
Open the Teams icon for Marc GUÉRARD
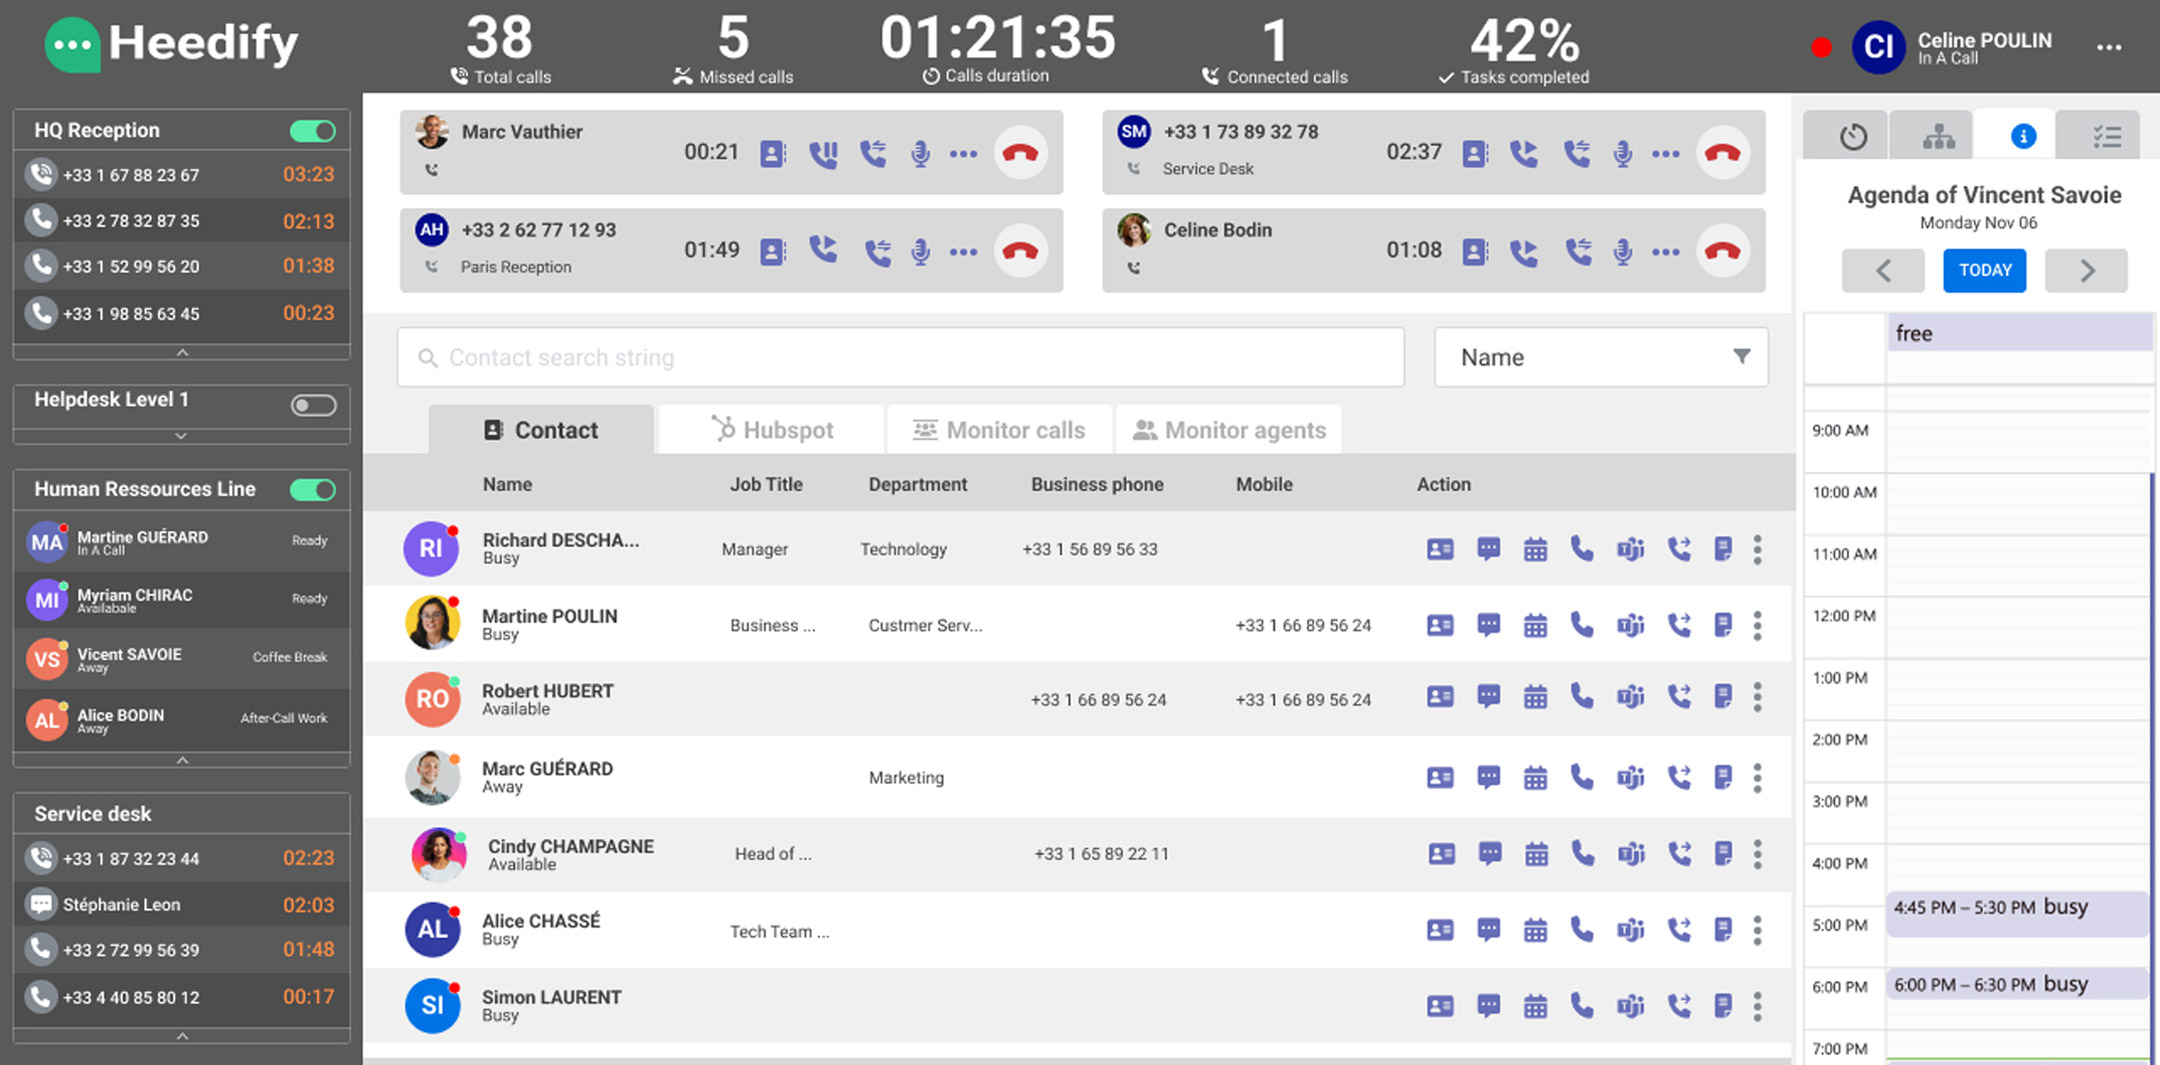point(1630,777)
